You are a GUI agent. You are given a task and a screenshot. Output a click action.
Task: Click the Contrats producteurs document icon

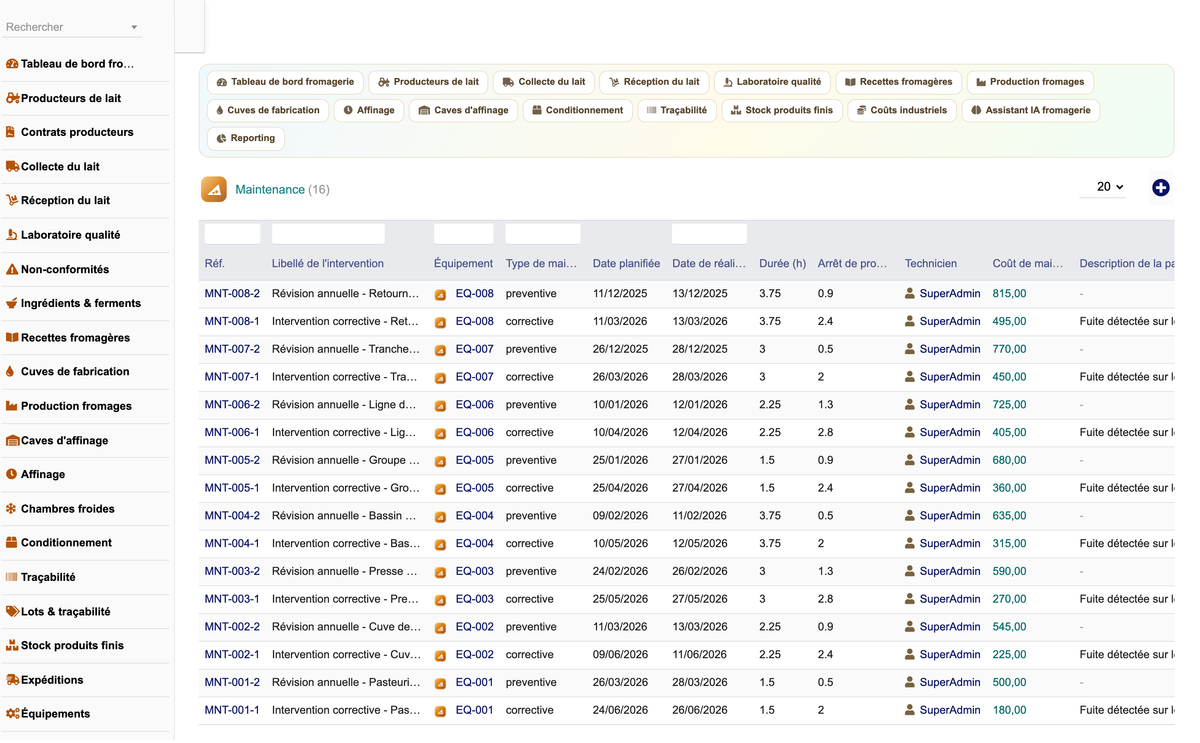[11, 132]
